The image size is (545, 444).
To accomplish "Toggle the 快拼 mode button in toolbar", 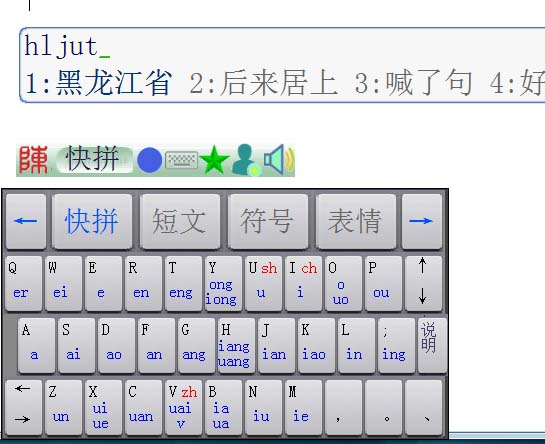I will pyautogui.click(x=94, y=160).
